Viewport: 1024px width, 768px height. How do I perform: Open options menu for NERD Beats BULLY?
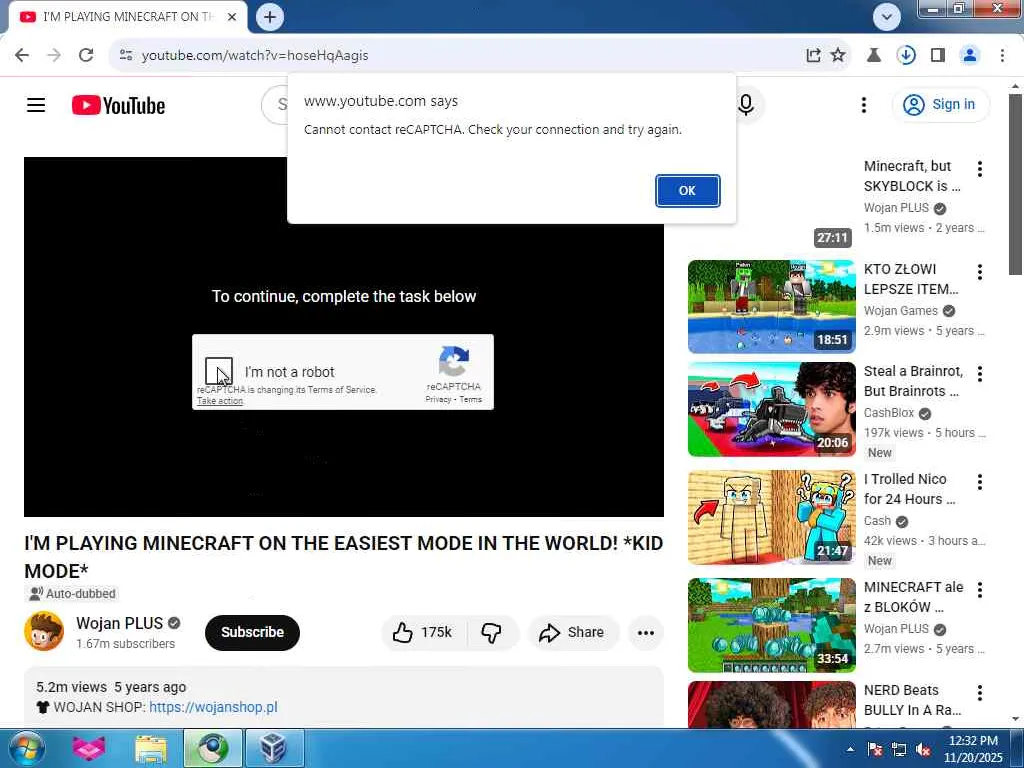[x=980, y=693]
